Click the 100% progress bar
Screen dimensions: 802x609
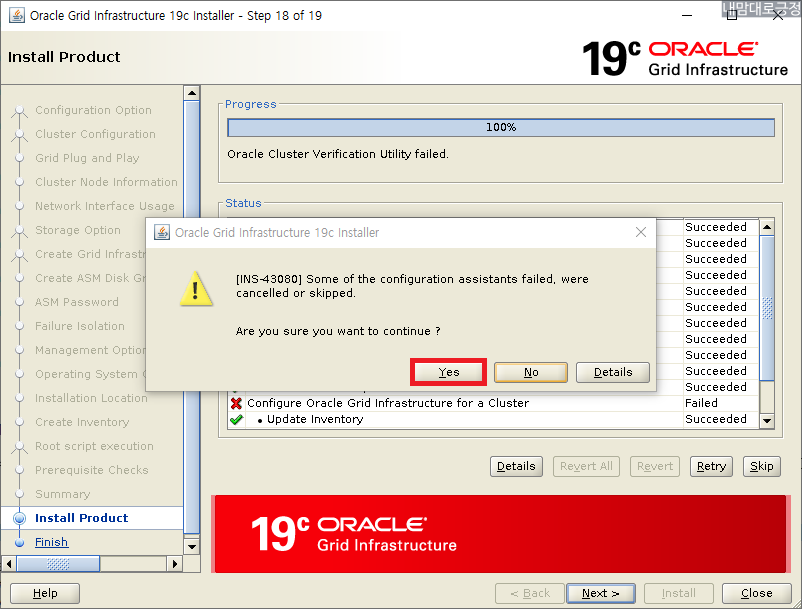pos(501,127)
